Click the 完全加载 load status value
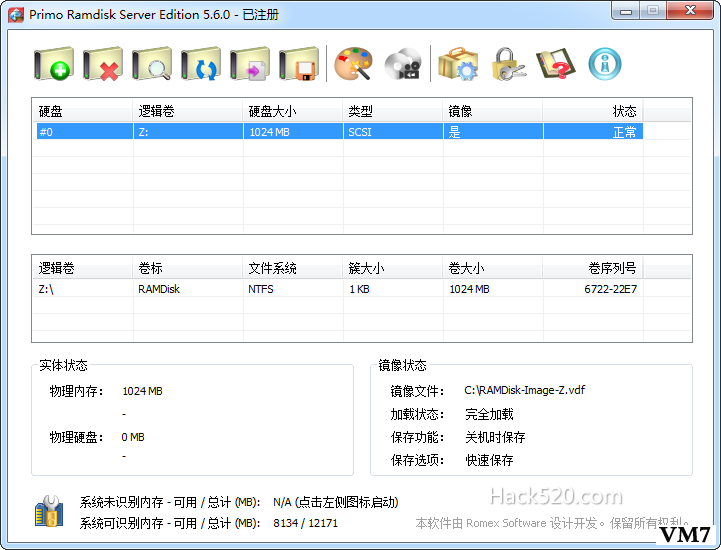The image size is (721, 550). point(489,414)
